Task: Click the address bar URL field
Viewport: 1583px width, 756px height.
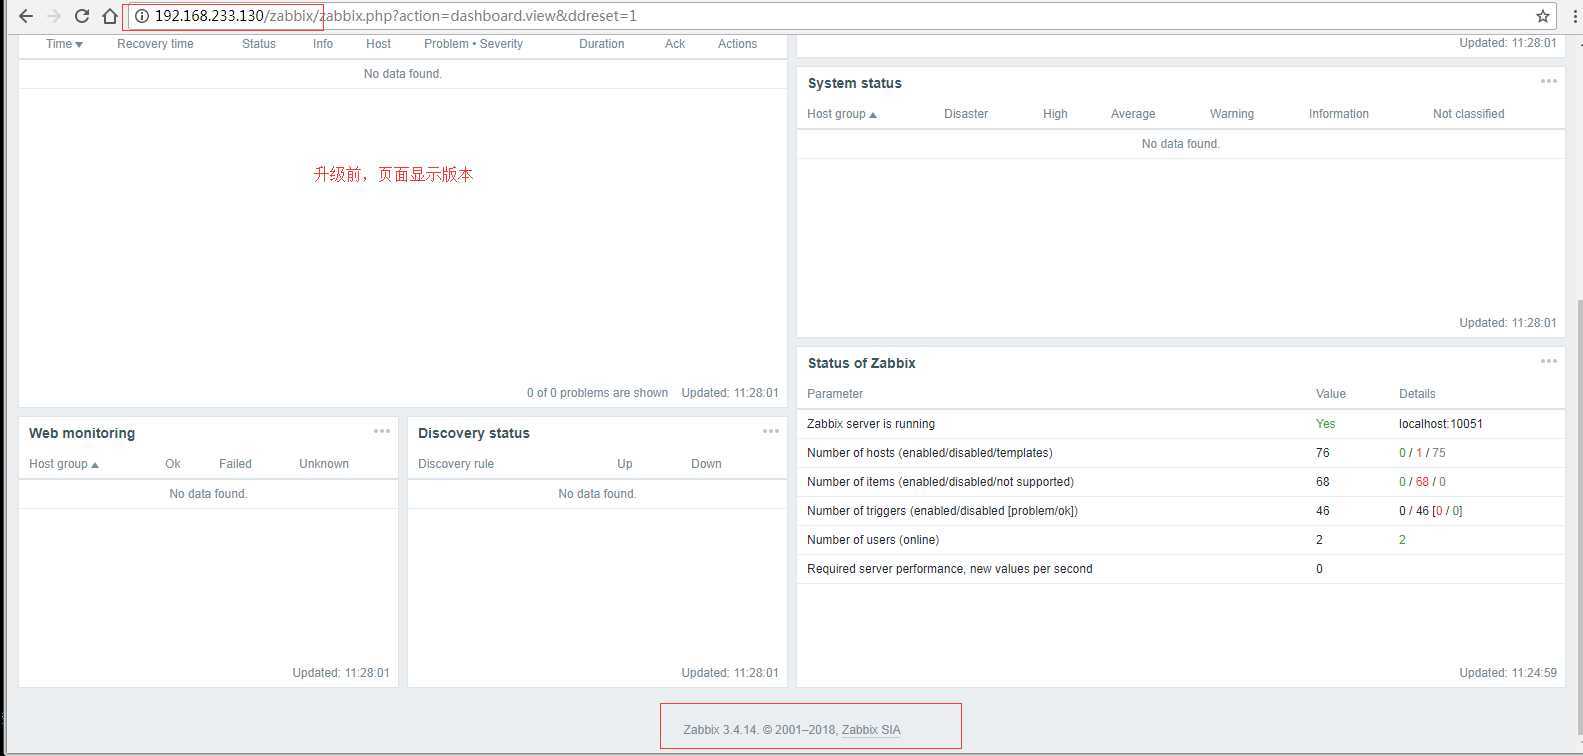Action: 840,16
